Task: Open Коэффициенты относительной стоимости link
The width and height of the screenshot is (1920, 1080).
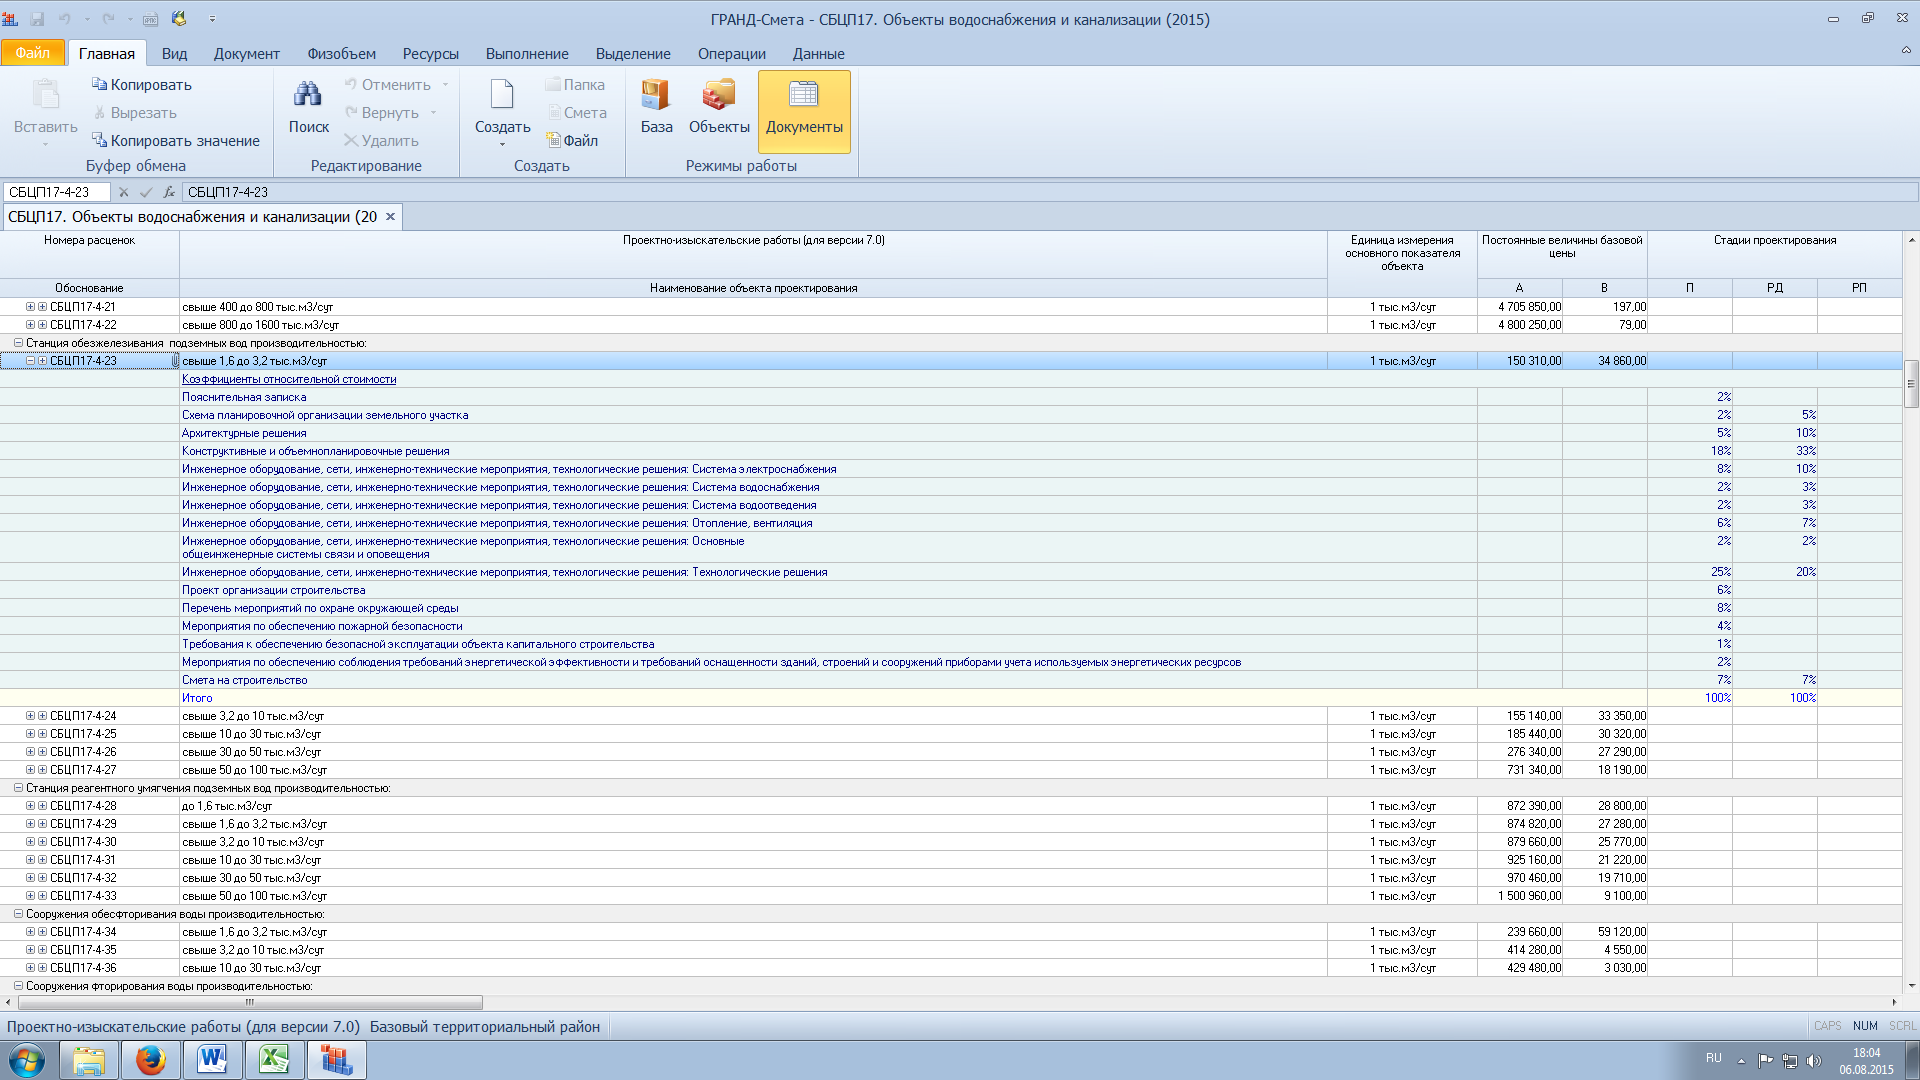Action: pyautogui.click(x=289, y=379)
